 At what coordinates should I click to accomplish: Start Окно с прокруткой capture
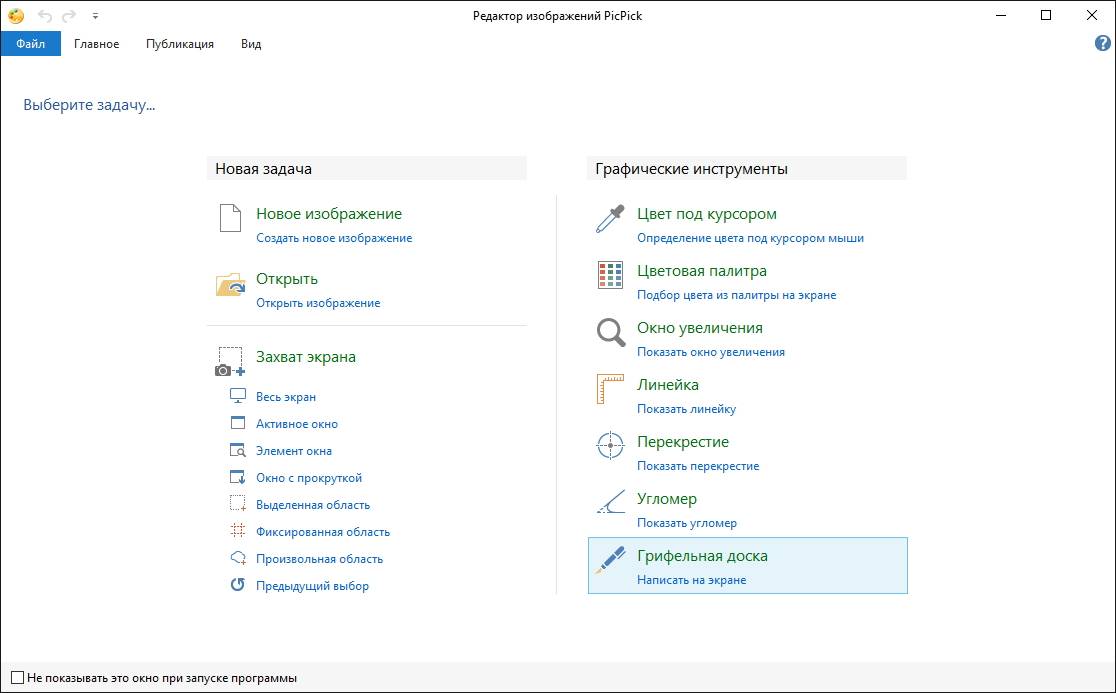(x=309, y=477)
